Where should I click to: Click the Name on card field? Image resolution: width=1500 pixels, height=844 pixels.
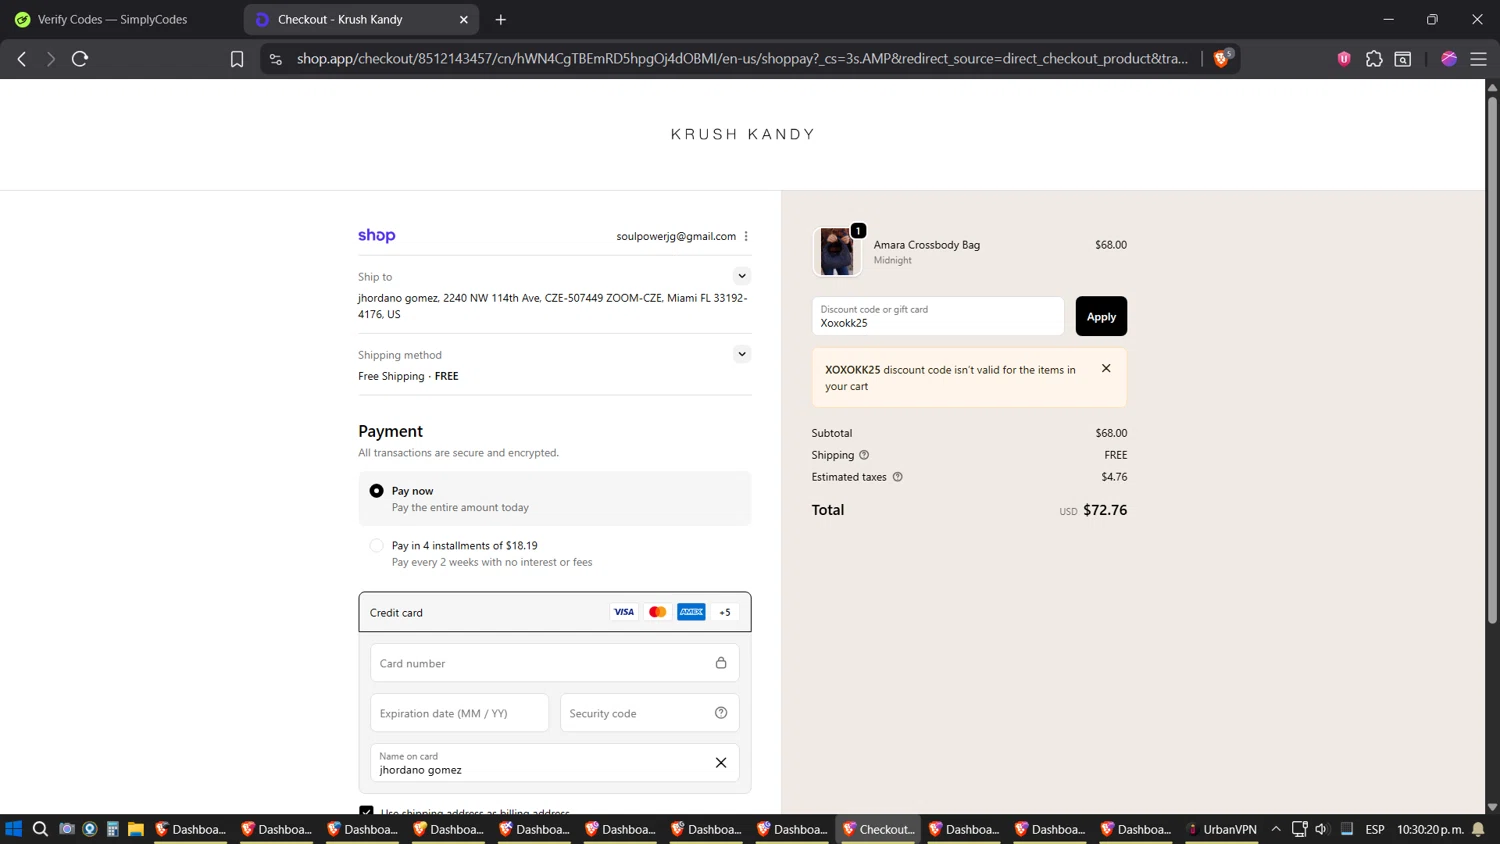point(554,763)
